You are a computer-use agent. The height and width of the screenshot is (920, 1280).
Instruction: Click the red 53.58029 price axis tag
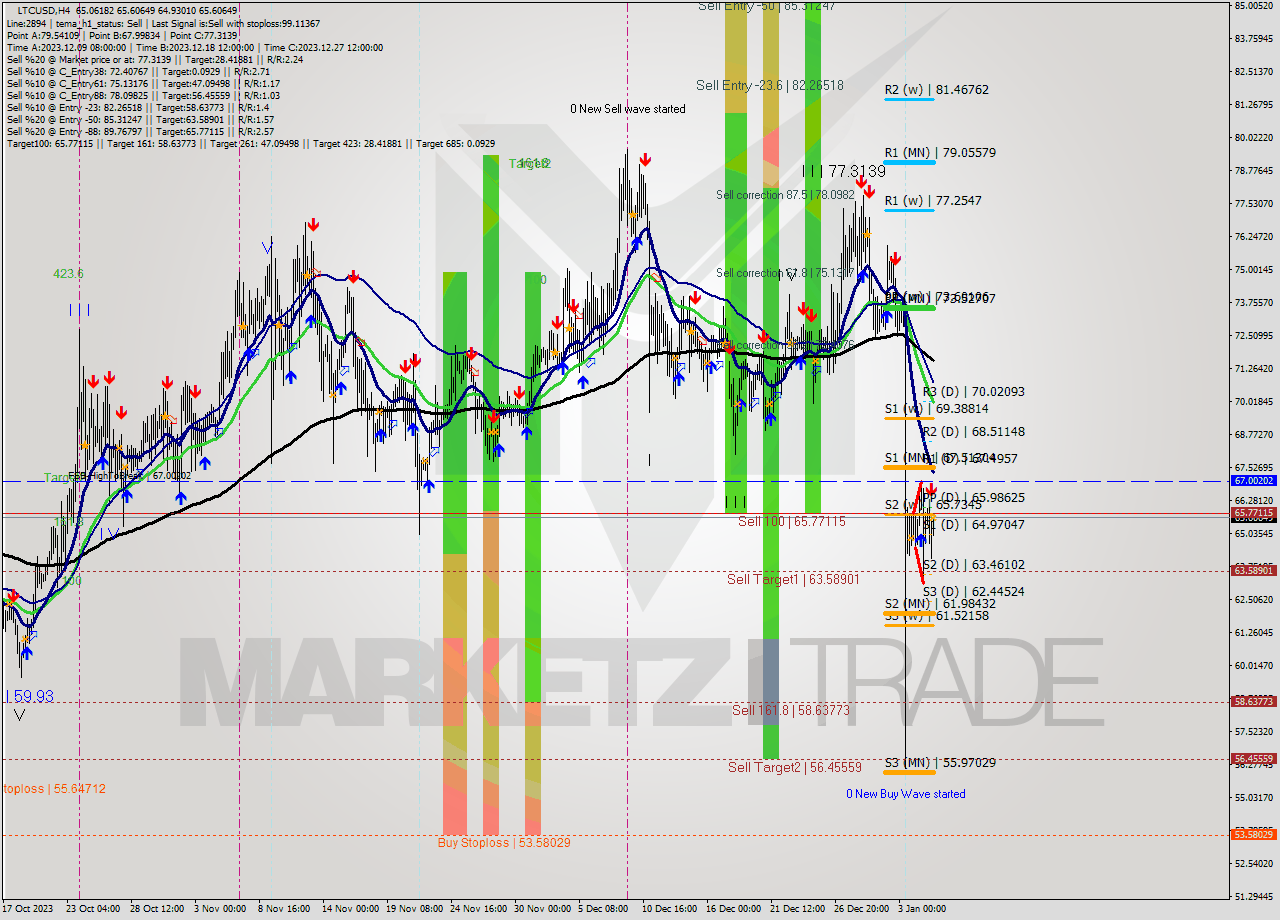click(x=1253, y=834)
